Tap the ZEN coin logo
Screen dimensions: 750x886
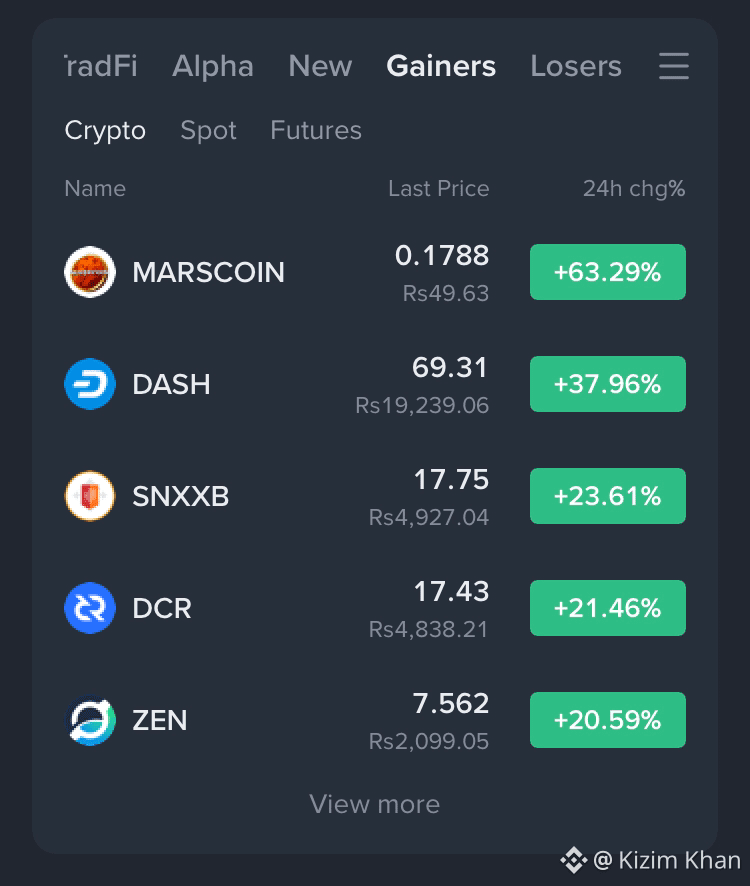tap(90, 720)
